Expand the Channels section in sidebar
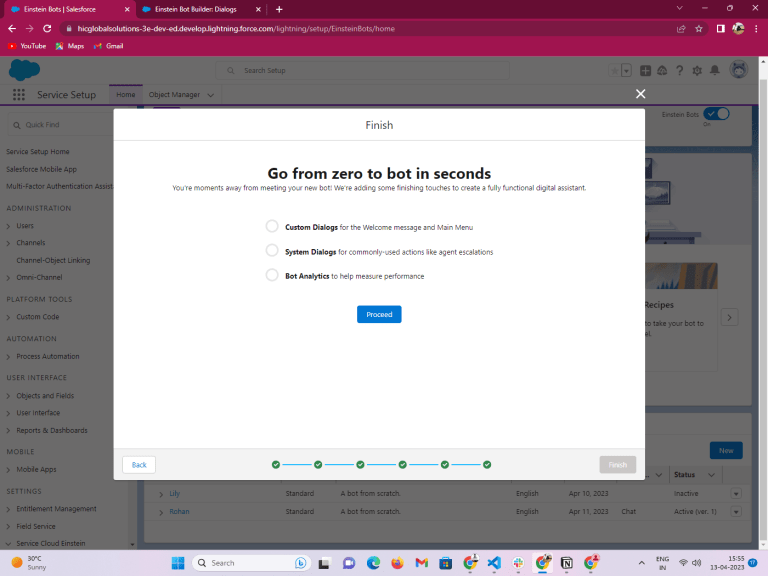The width and height of the screenshot is (768, 576). click(8, 243)
